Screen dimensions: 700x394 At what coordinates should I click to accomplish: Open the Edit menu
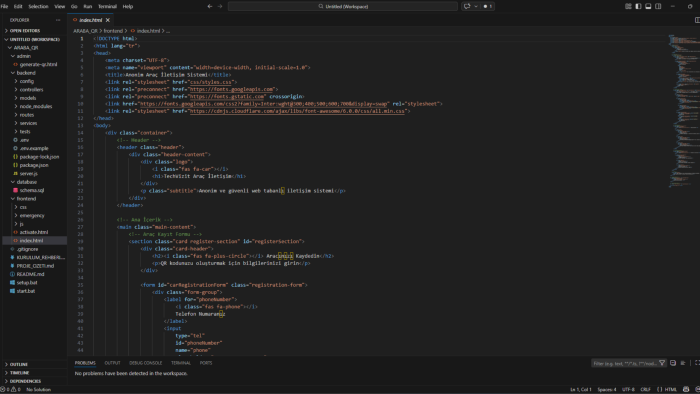[x=18, y=6]
